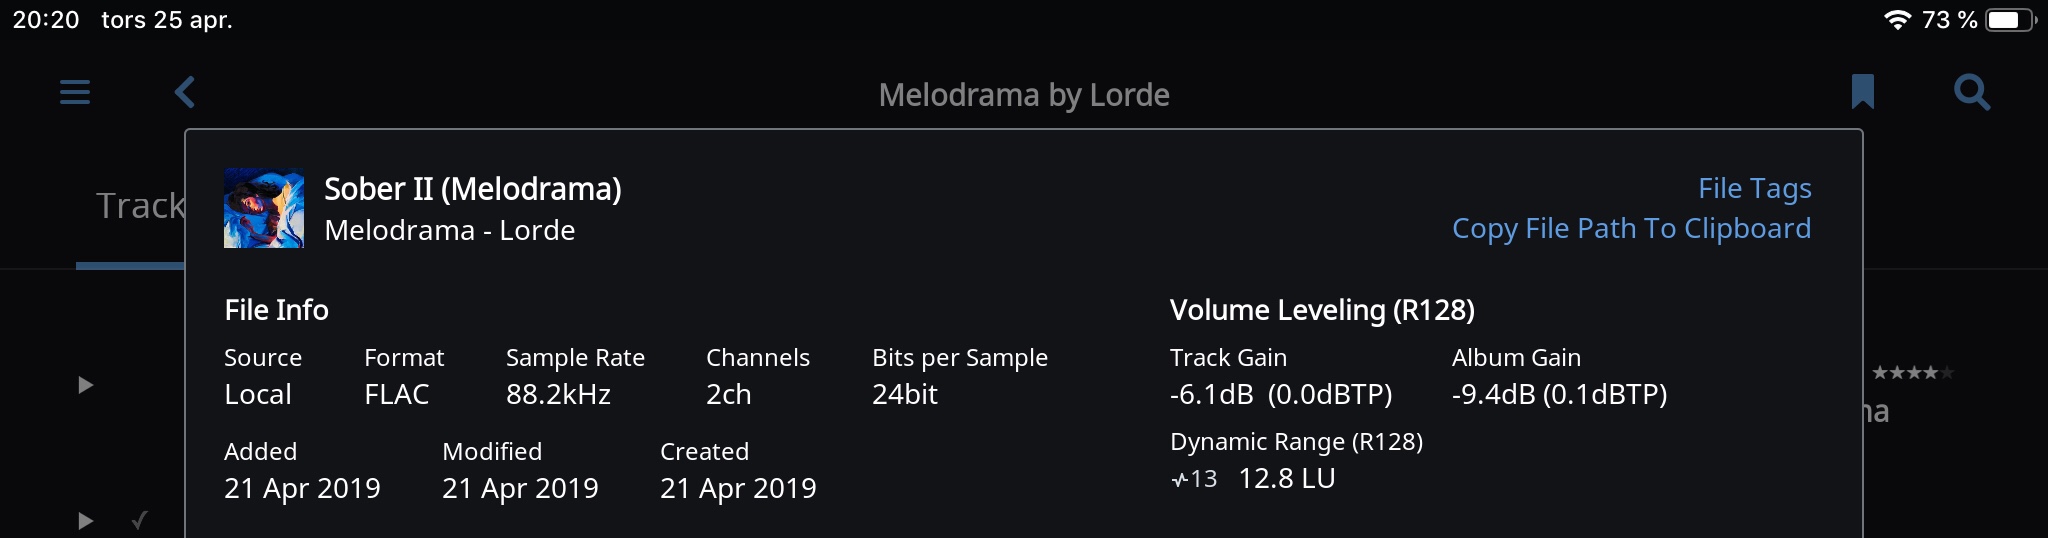Tap the 88.2kHz sample rate value
This screenshot has width=2048, height=538.
(x=558, y=395)
